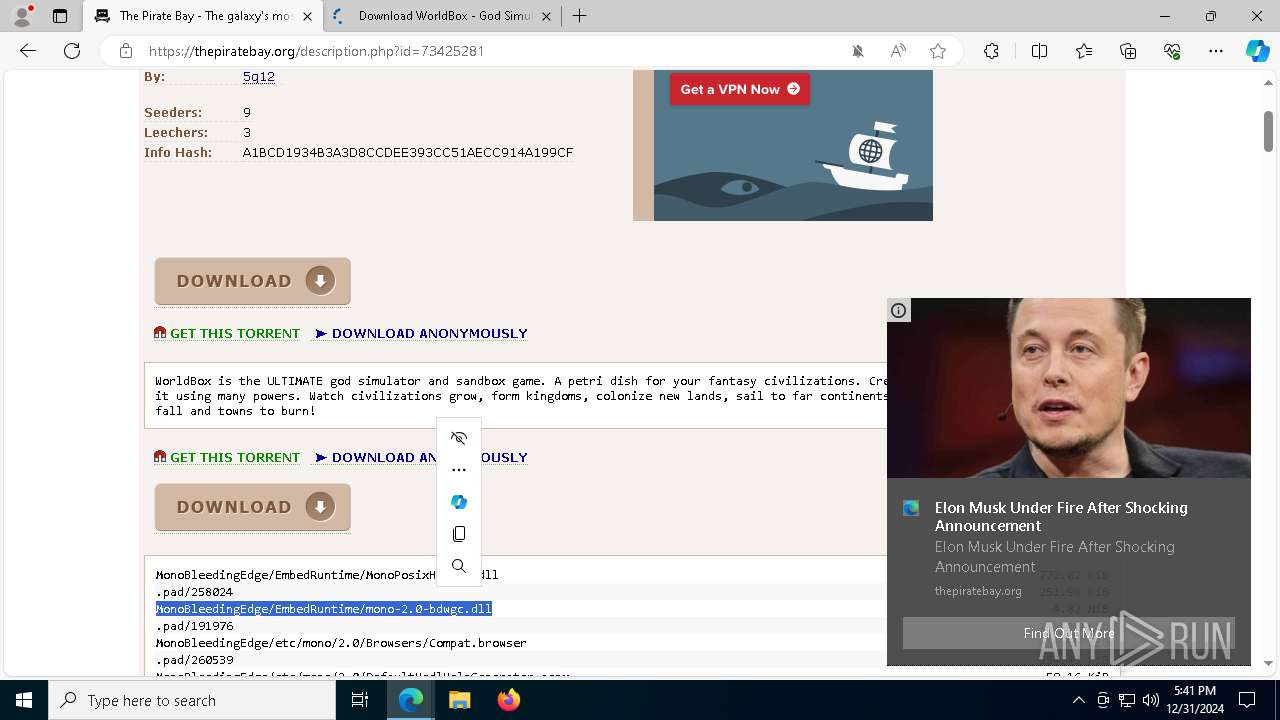Open Windows Start menu
The height and width of the screenshot is (720, 1280).
tap(24, 701)
